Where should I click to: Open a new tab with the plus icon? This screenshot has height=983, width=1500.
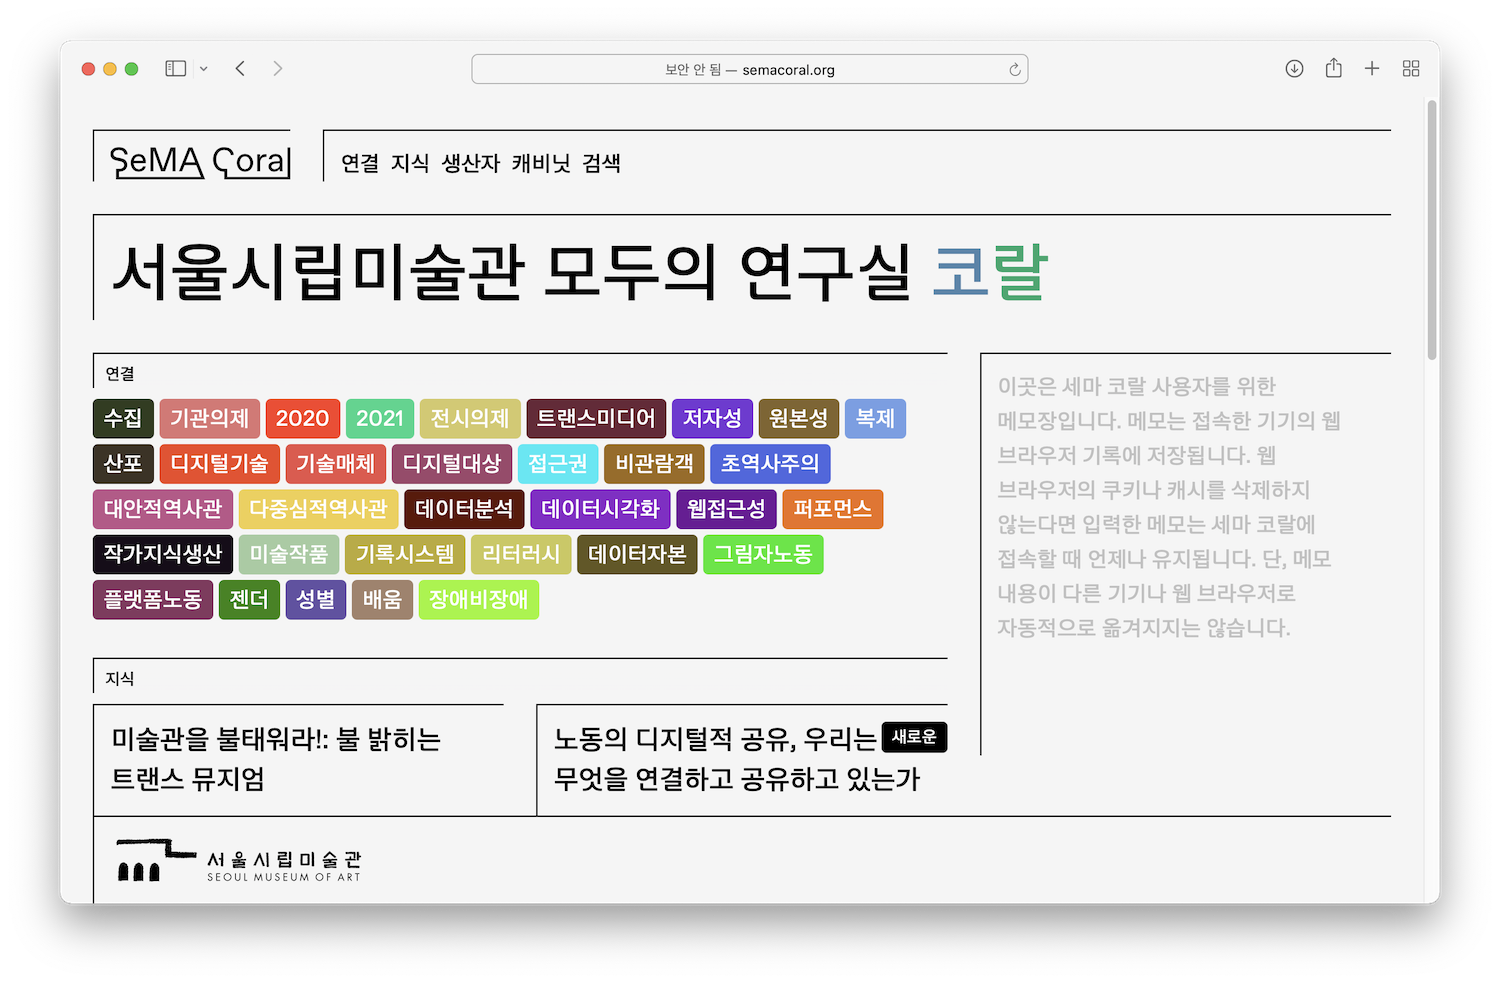1372,69
